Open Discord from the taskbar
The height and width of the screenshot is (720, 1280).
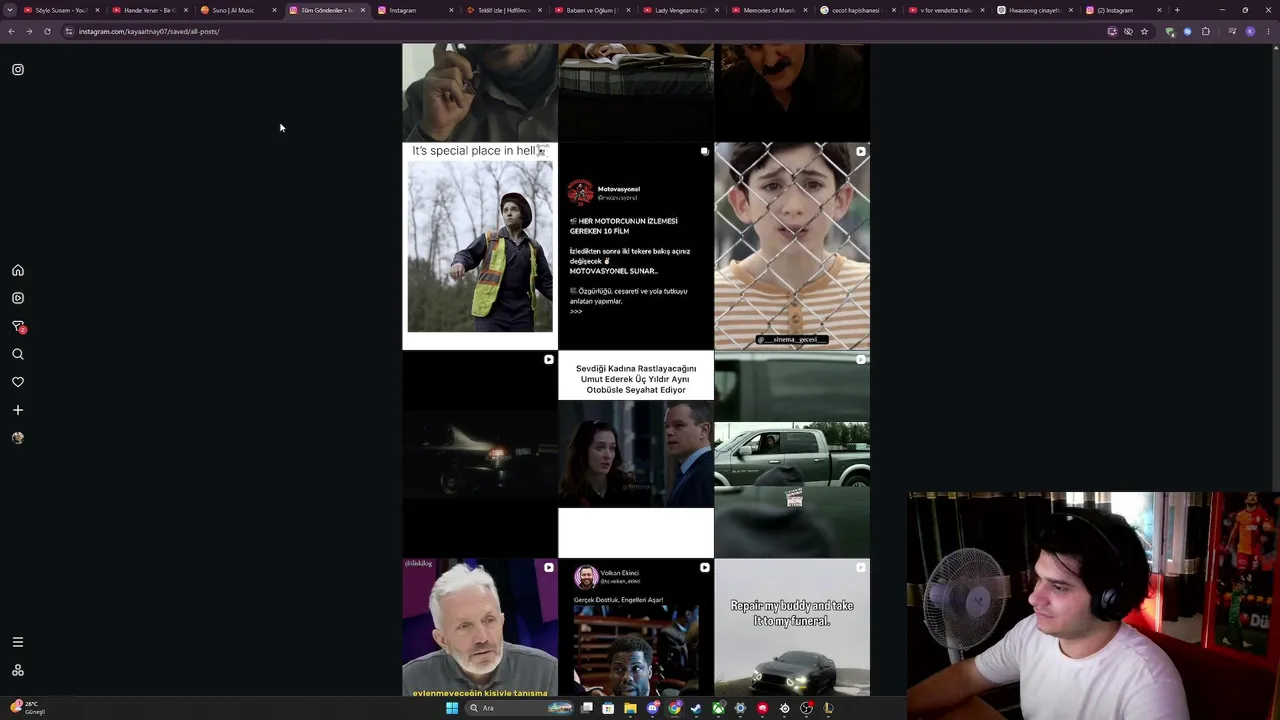coord(653,708)
